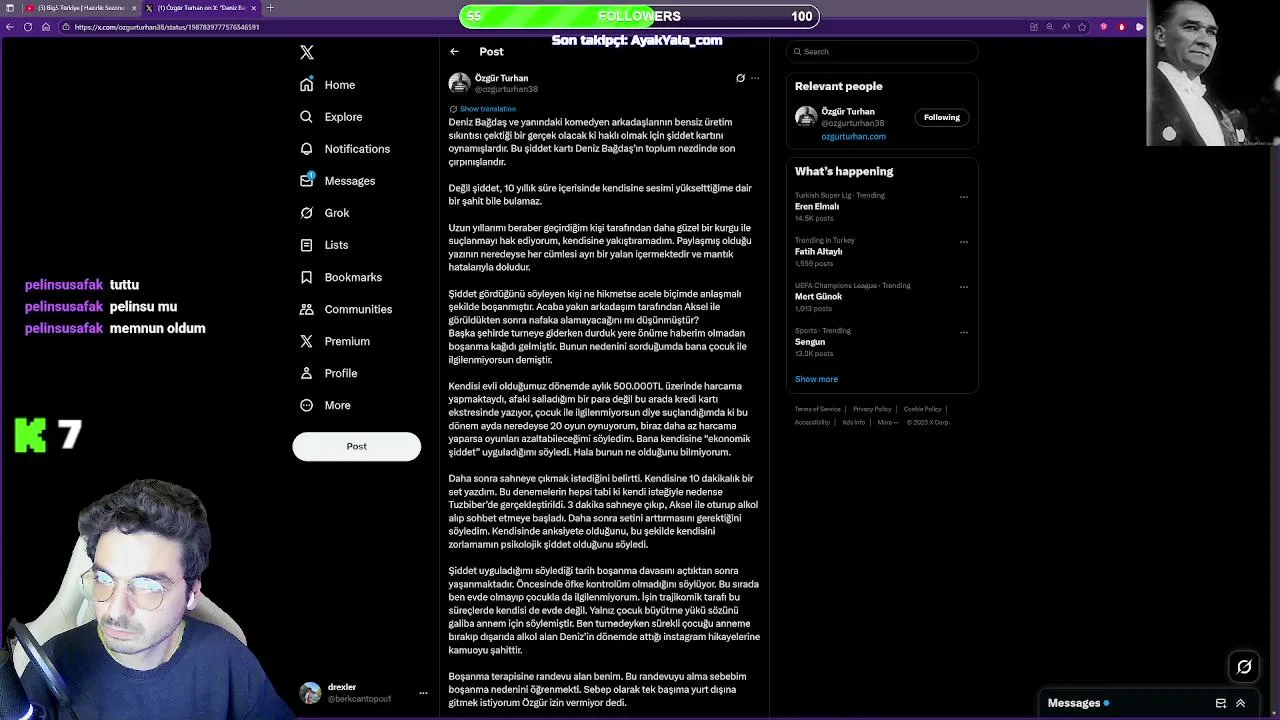This screenshot has height=720, width=1280.
Task: Open new message compose icon
Action: [1221, 703]
